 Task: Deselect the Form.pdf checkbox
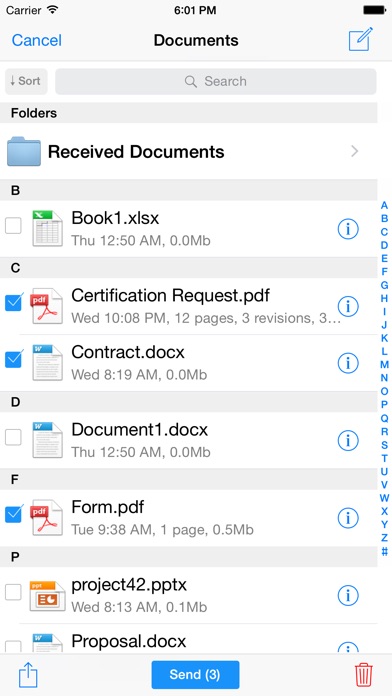pyautogui.click(x=13, y=513)
